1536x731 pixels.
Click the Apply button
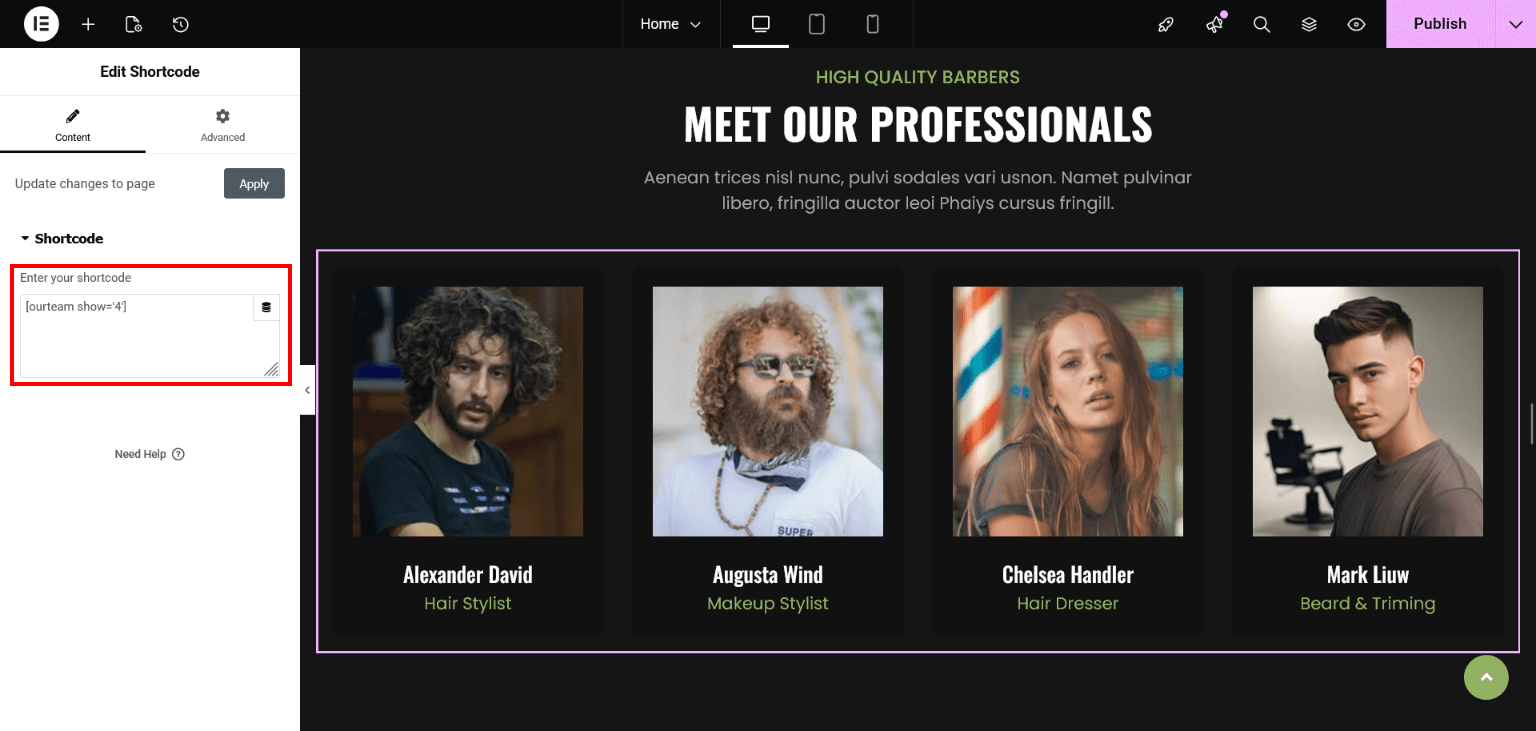tap(254, 183)
